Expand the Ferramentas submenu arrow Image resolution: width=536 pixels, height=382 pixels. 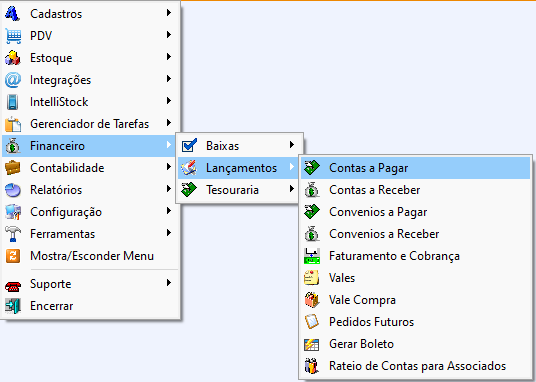coord(169,233)
